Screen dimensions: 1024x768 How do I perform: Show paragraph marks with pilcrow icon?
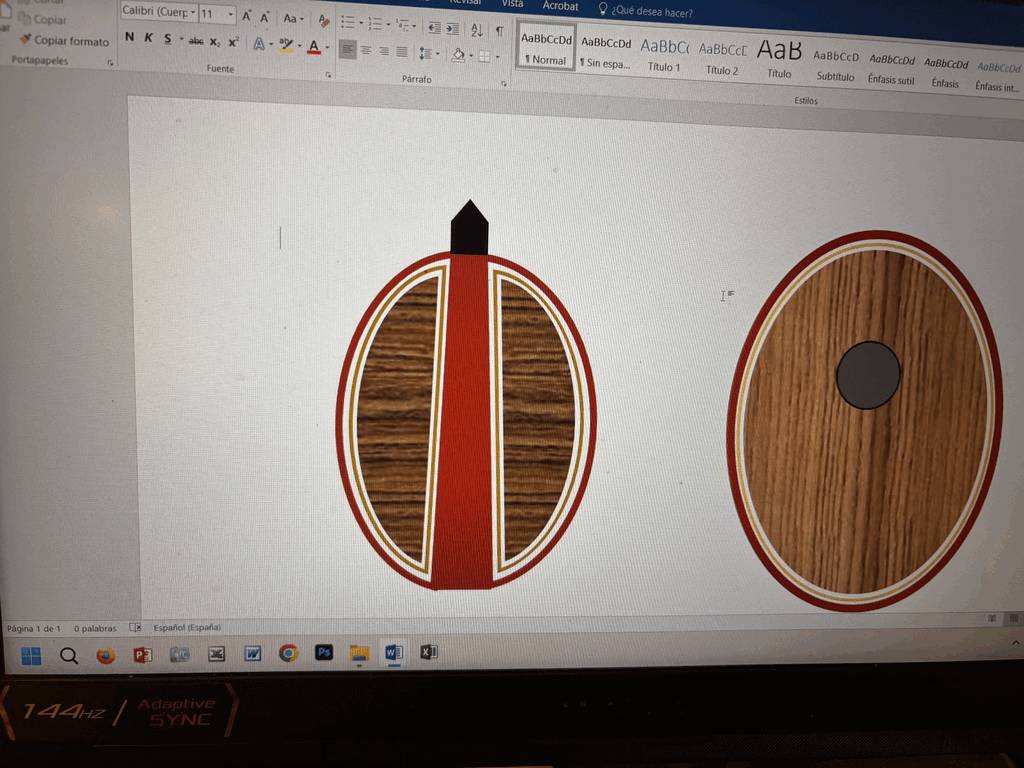point(499,31)
